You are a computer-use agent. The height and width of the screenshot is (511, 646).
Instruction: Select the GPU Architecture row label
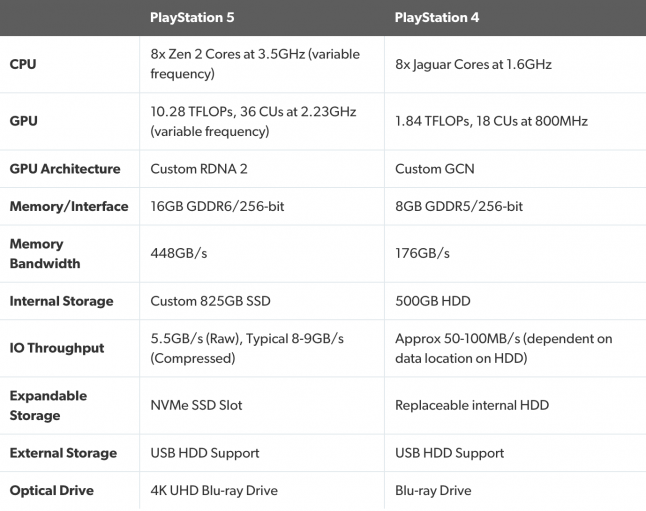pos(65,169)
